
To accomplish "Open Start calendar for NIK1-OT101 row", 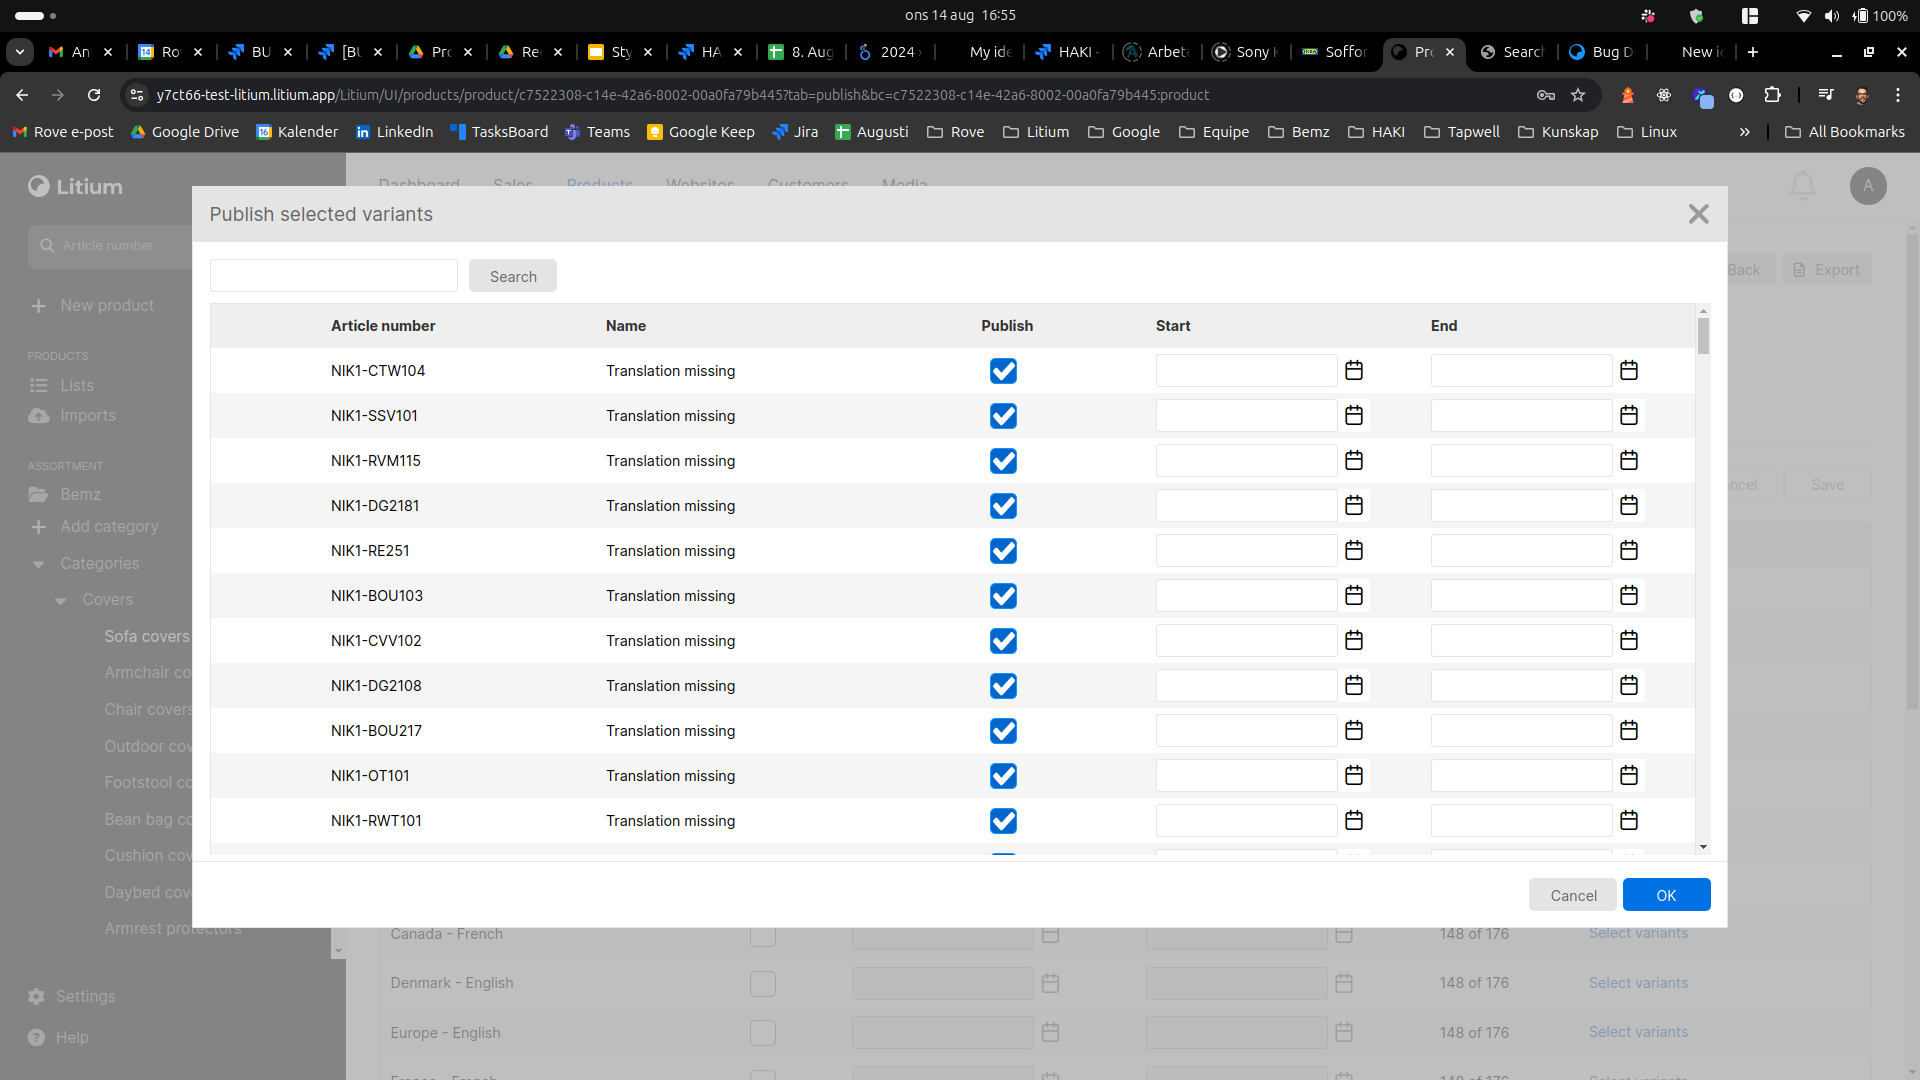I will tap(1354, 776).
